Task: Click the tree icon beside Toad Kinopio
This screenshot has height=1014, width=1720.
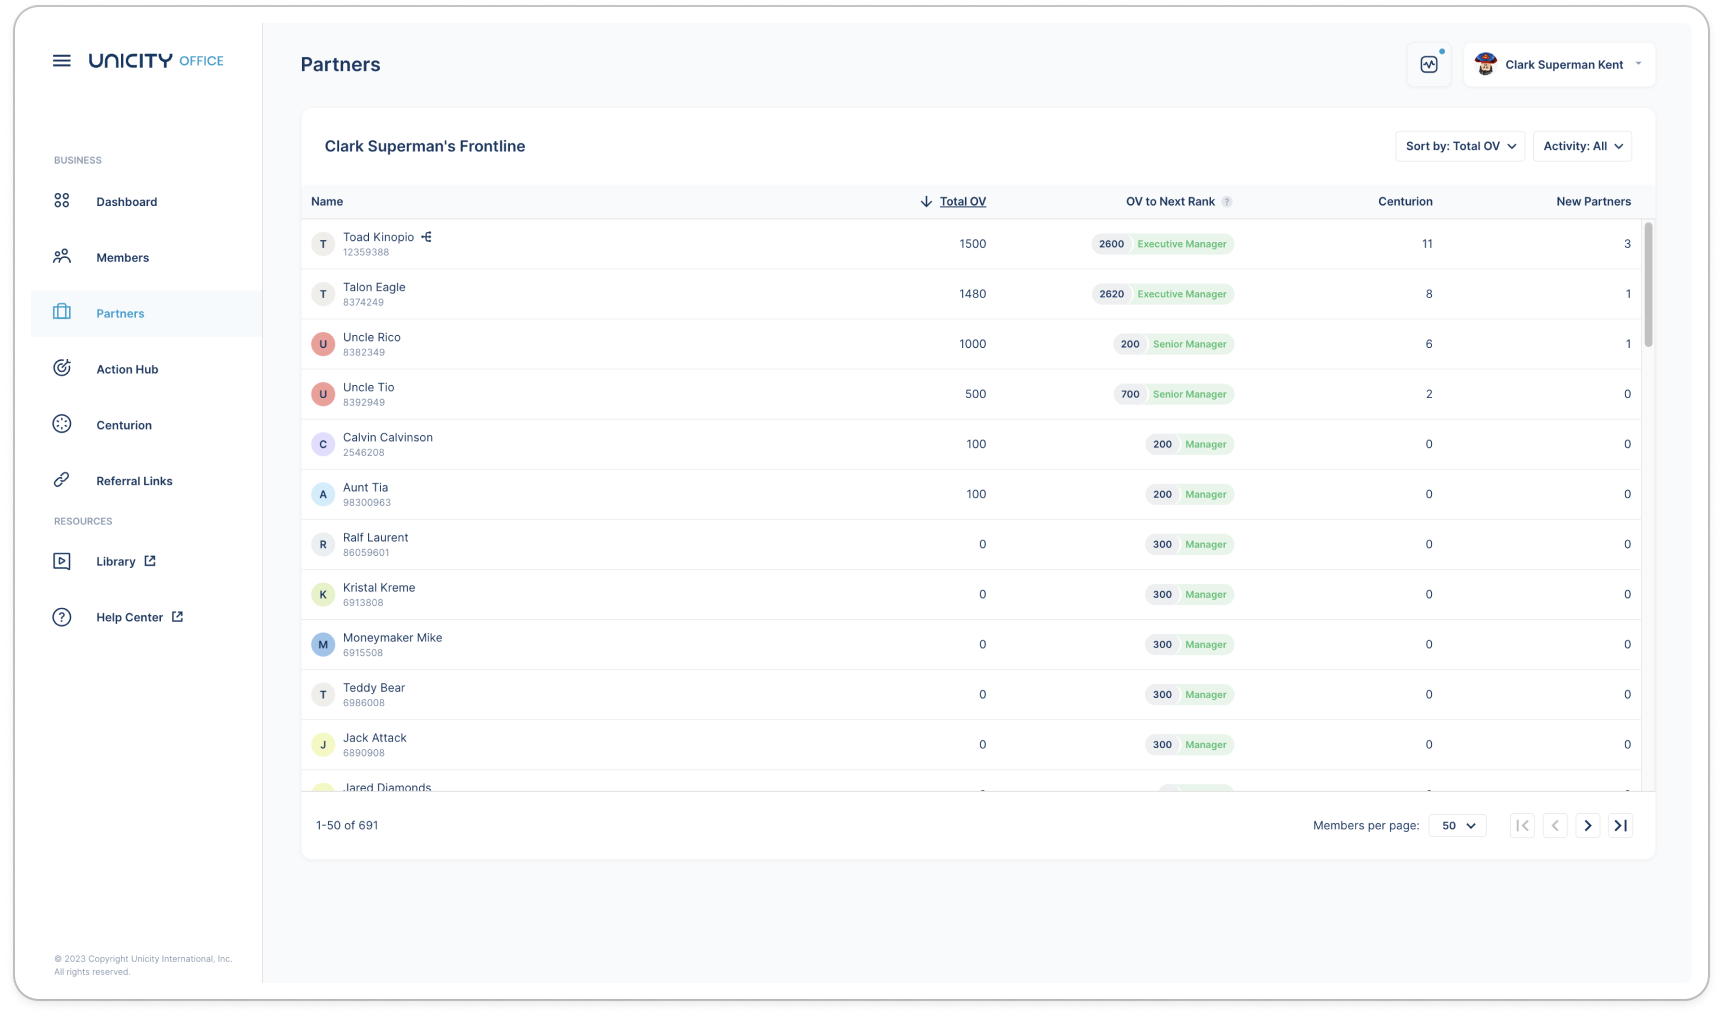Action: point(427,237)
